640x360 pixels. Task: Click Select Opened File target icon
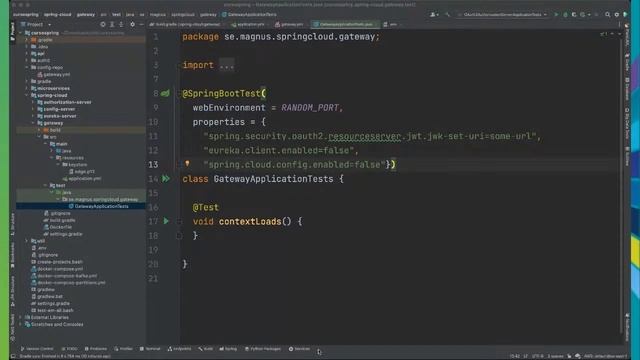[x=103, y=24]
